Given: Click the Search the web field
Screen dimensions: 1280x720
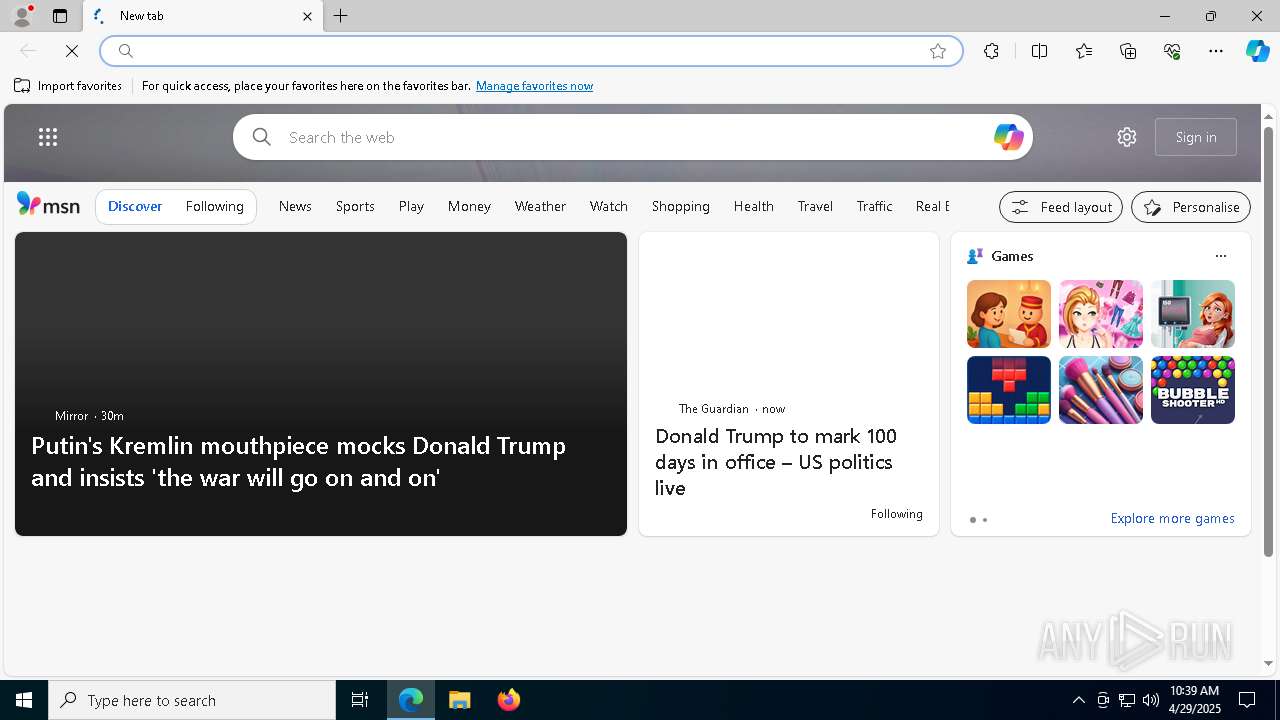Looking at the screenshot, I should 633,137.
